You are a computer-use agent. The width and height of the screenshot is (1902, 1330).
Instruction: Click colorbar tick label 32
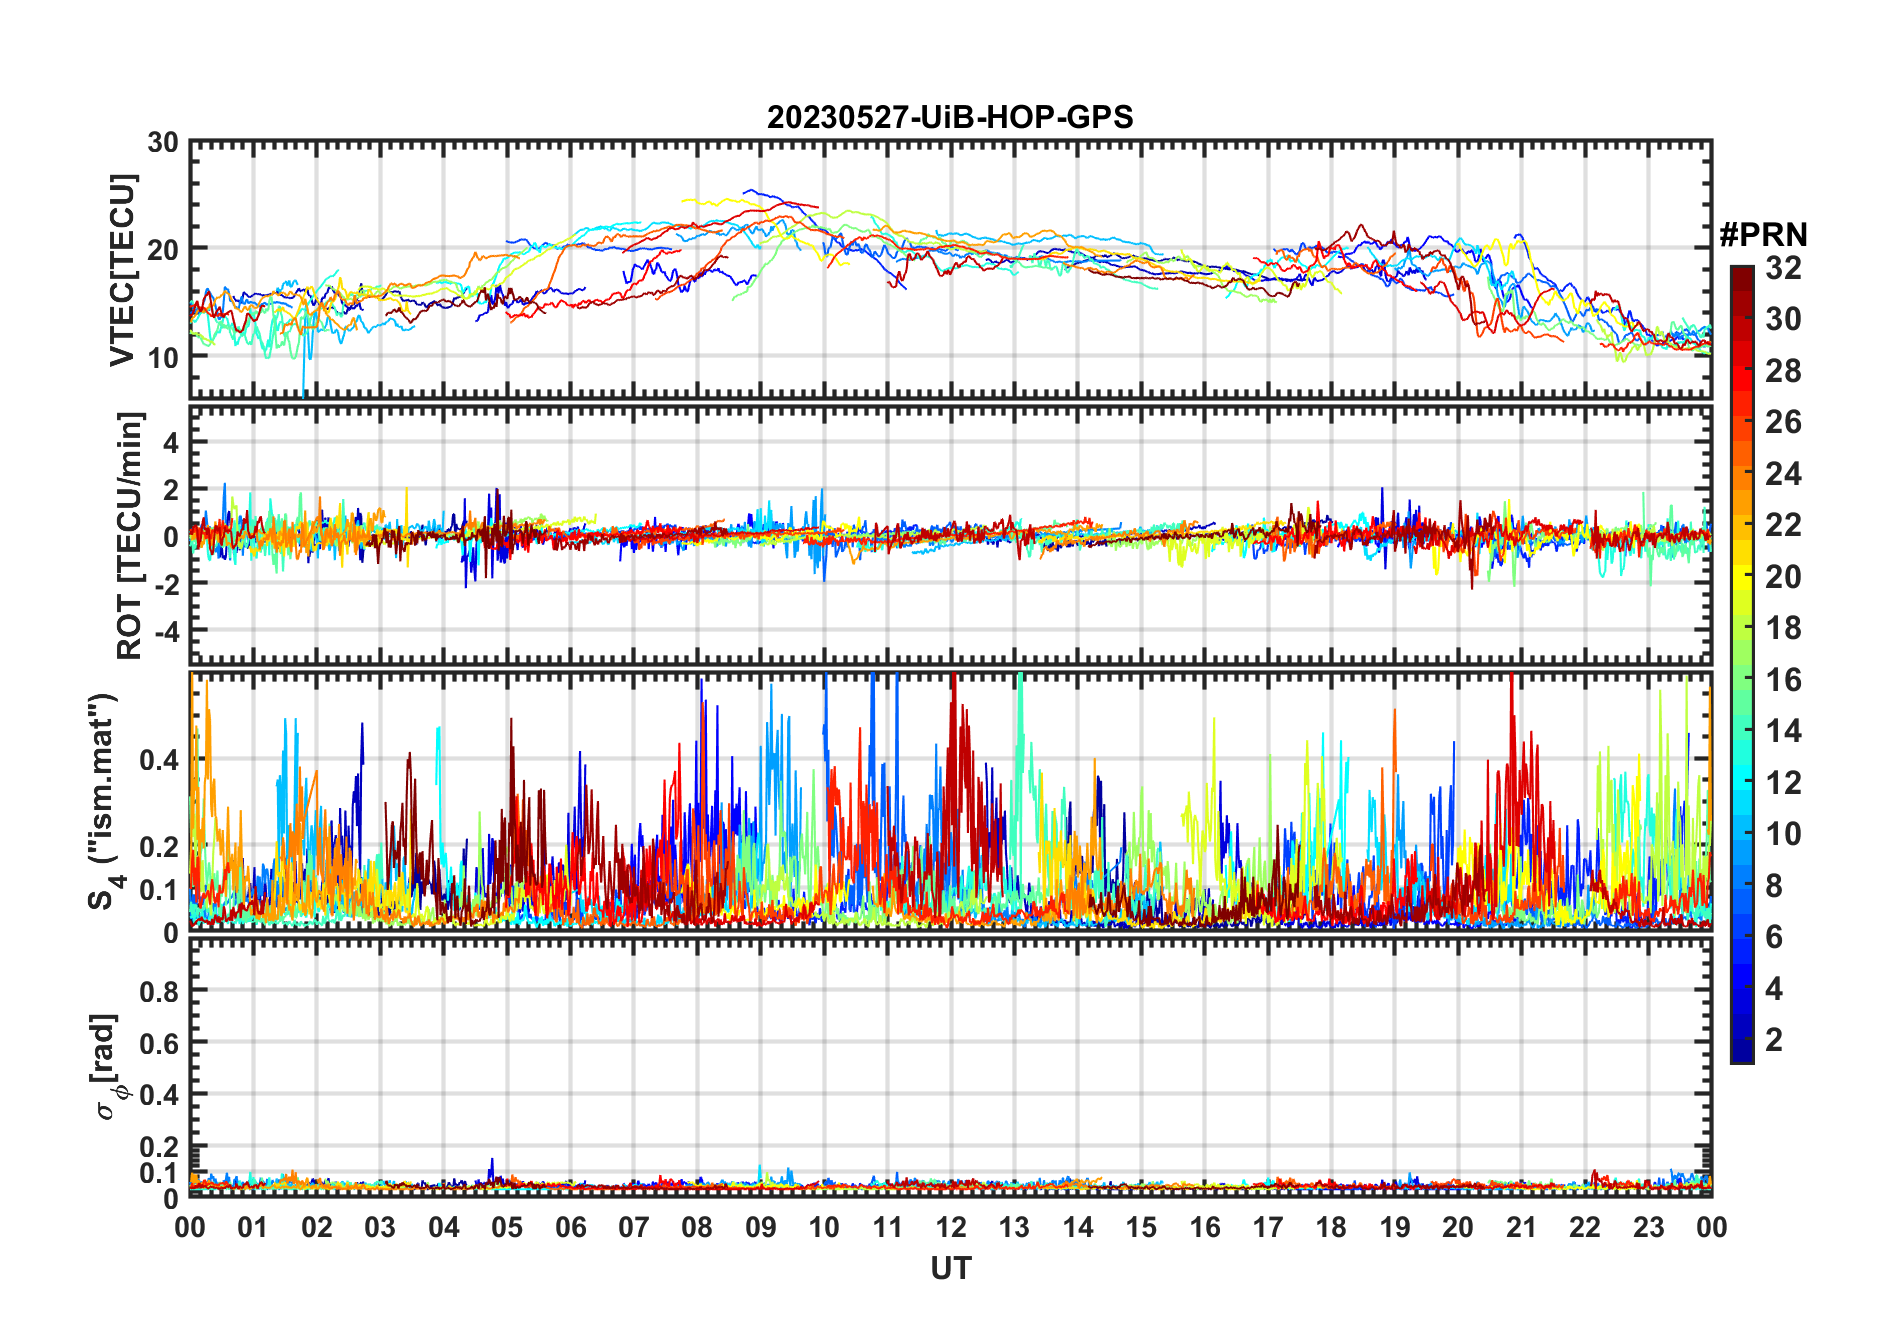1783,268
